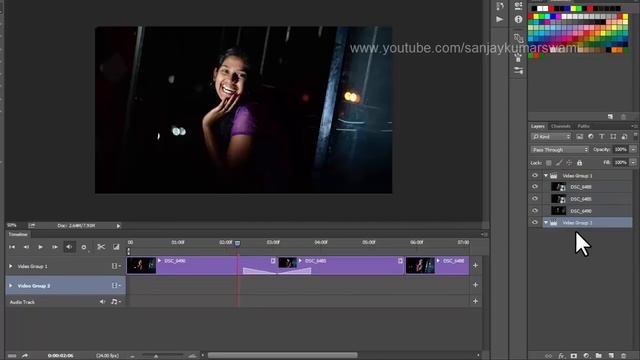Open the Timeline panel tab
This screenshot has width=640, height=360.
tap(18, 234)
